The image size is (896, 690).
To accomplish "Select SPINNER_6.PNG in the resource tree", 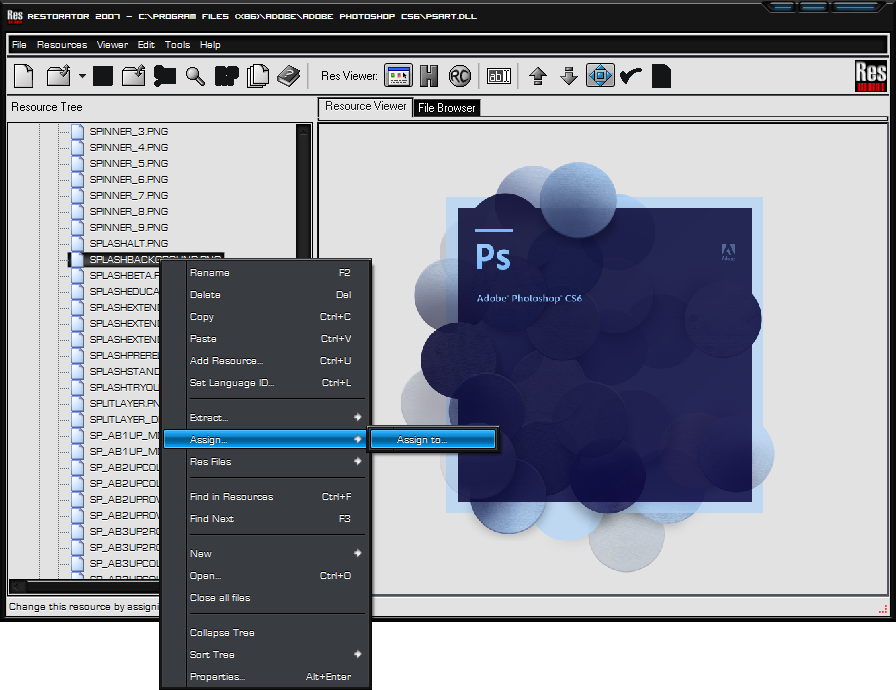I will tap(129, 179).
